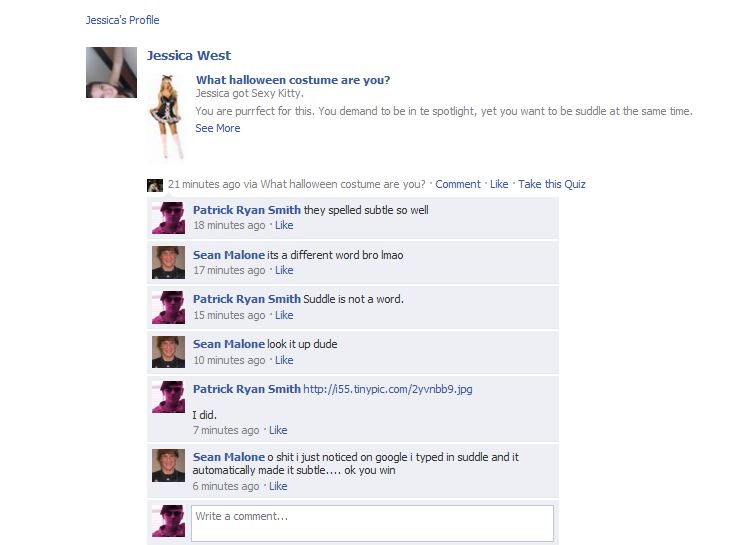737x545 pixels.
Task: Click the Comment link under the post
Action: (458, 184)
